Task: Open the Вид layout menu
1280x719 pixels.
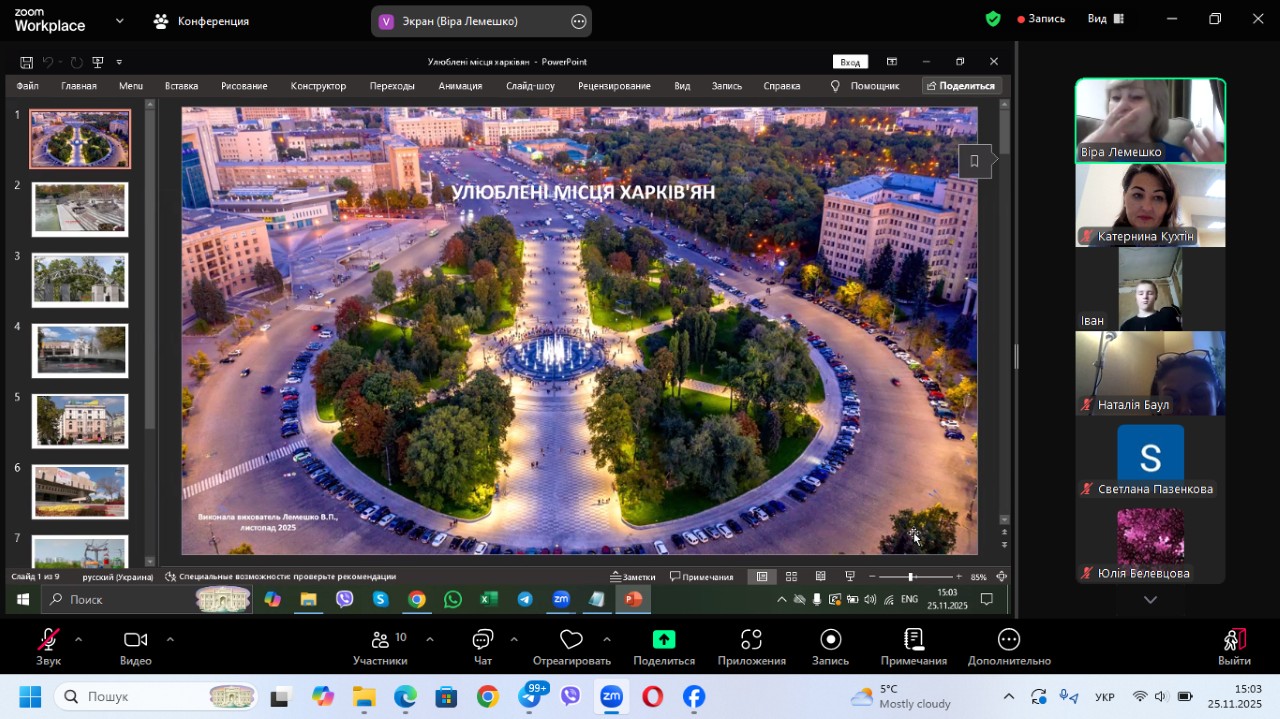Action: 1105,19
